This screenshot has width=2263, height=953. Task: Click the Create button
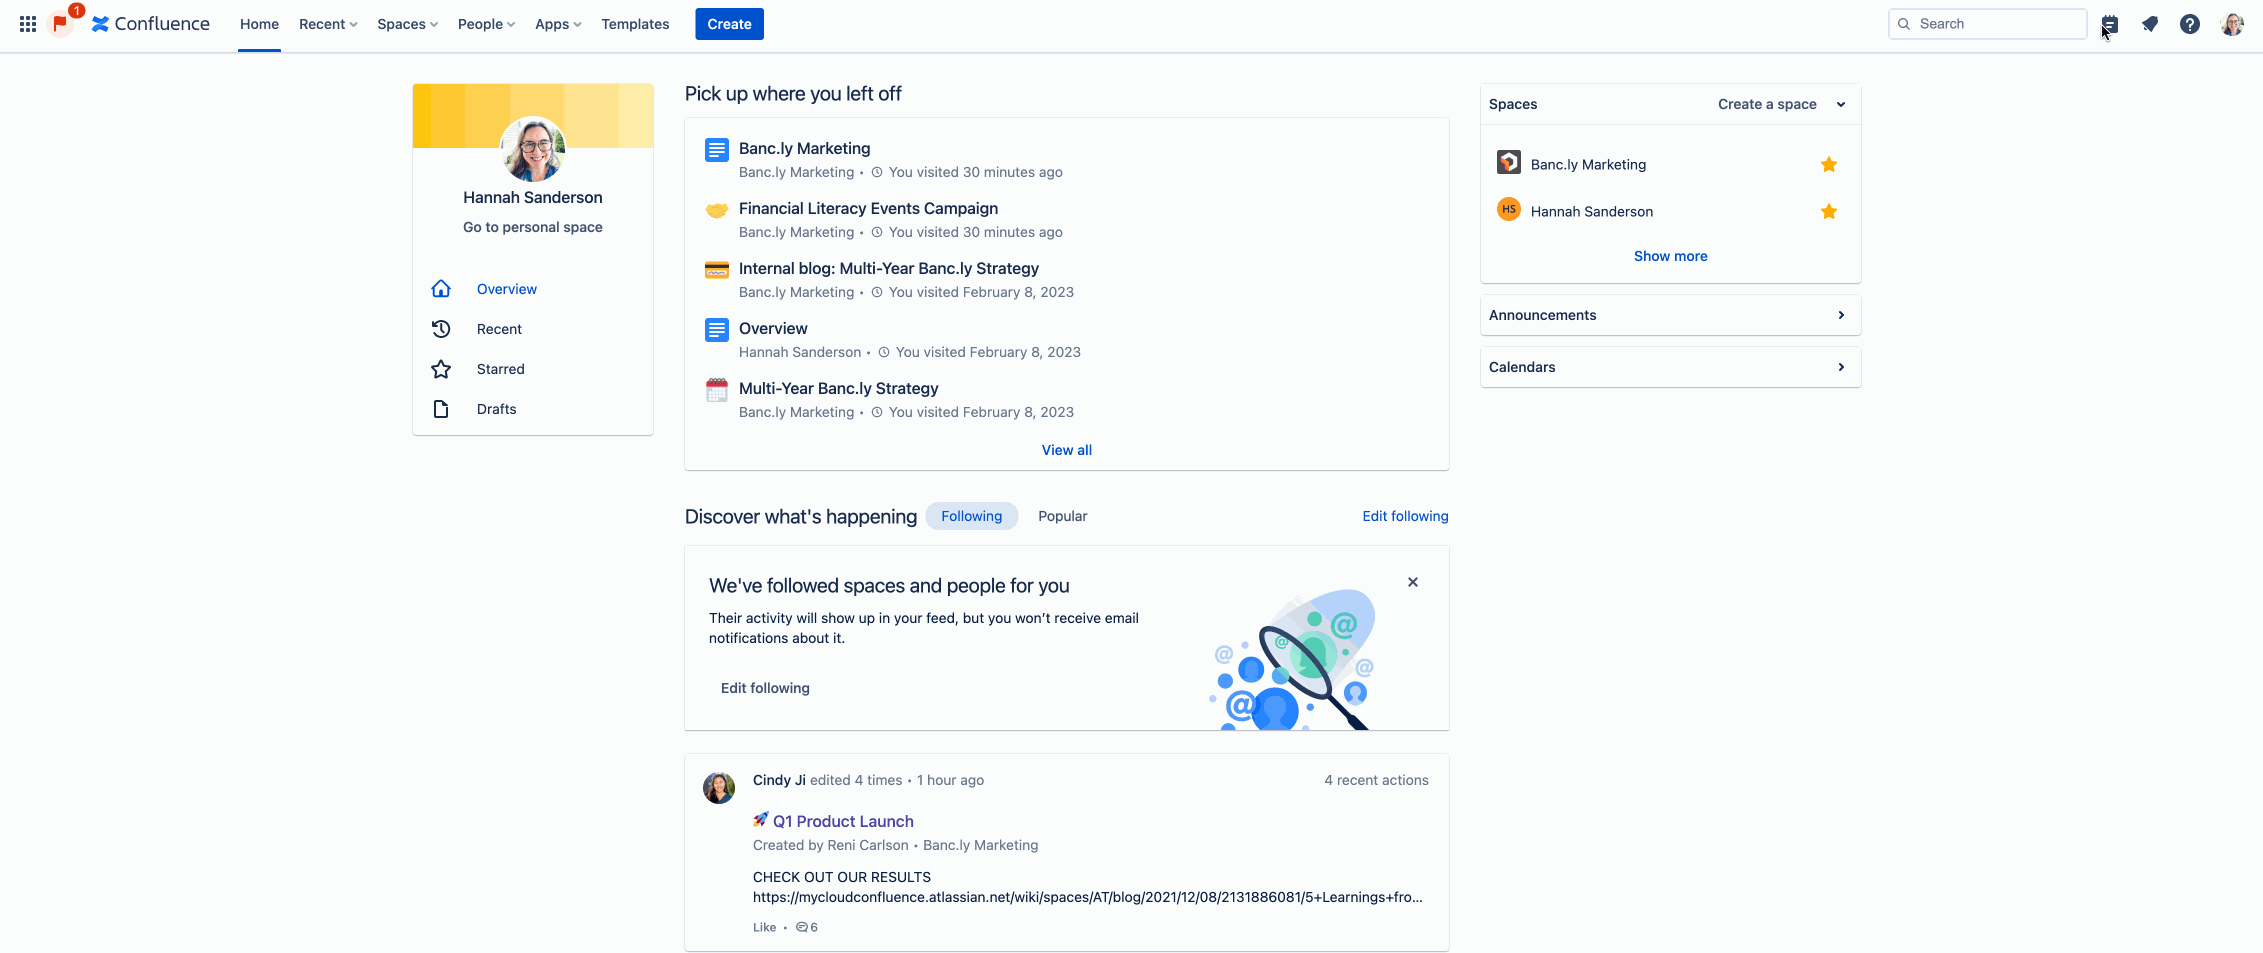[729, 23]
